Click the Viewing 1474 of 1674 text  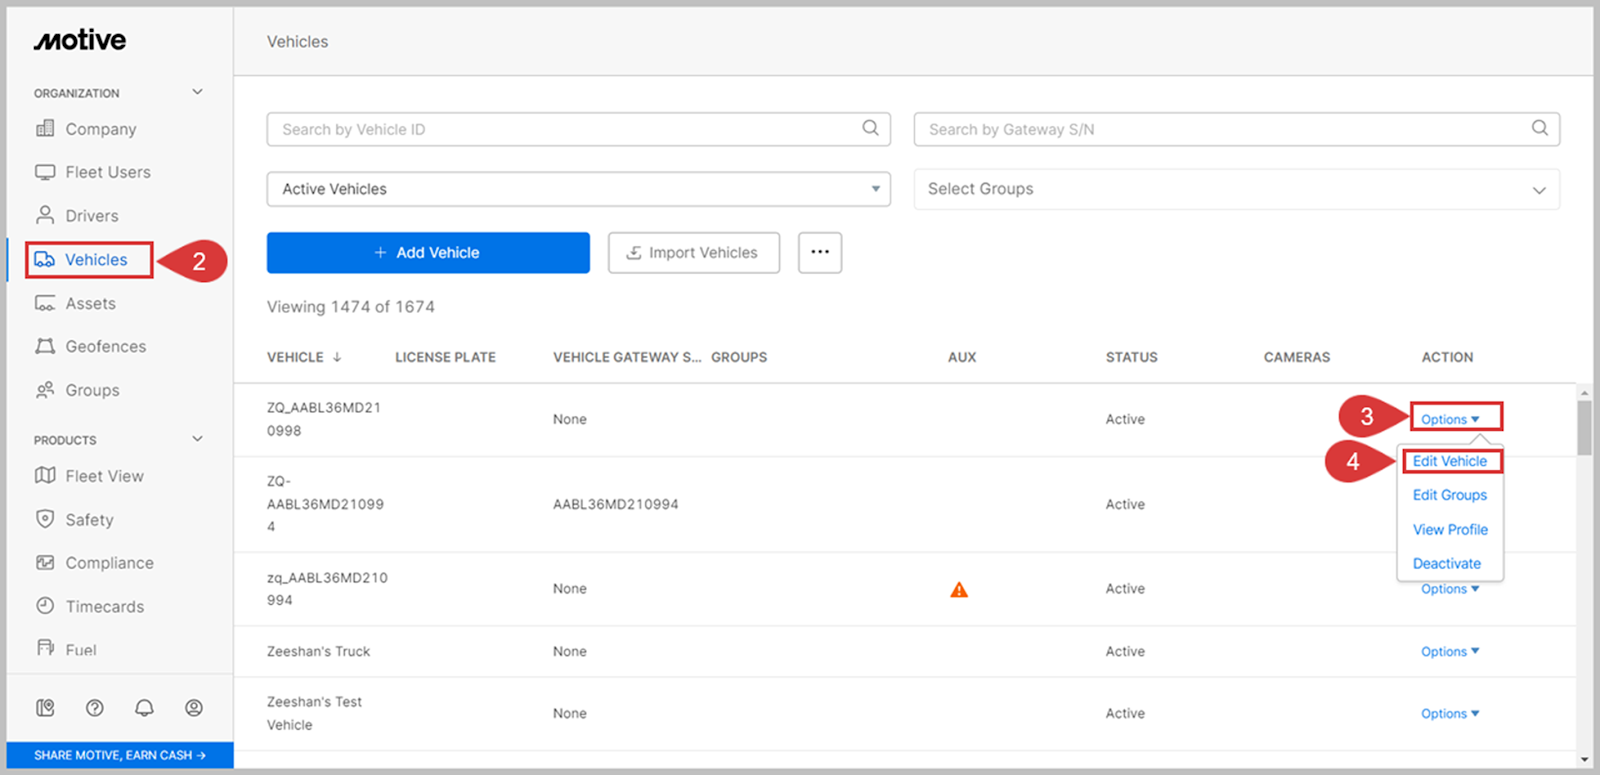[350, 307]
